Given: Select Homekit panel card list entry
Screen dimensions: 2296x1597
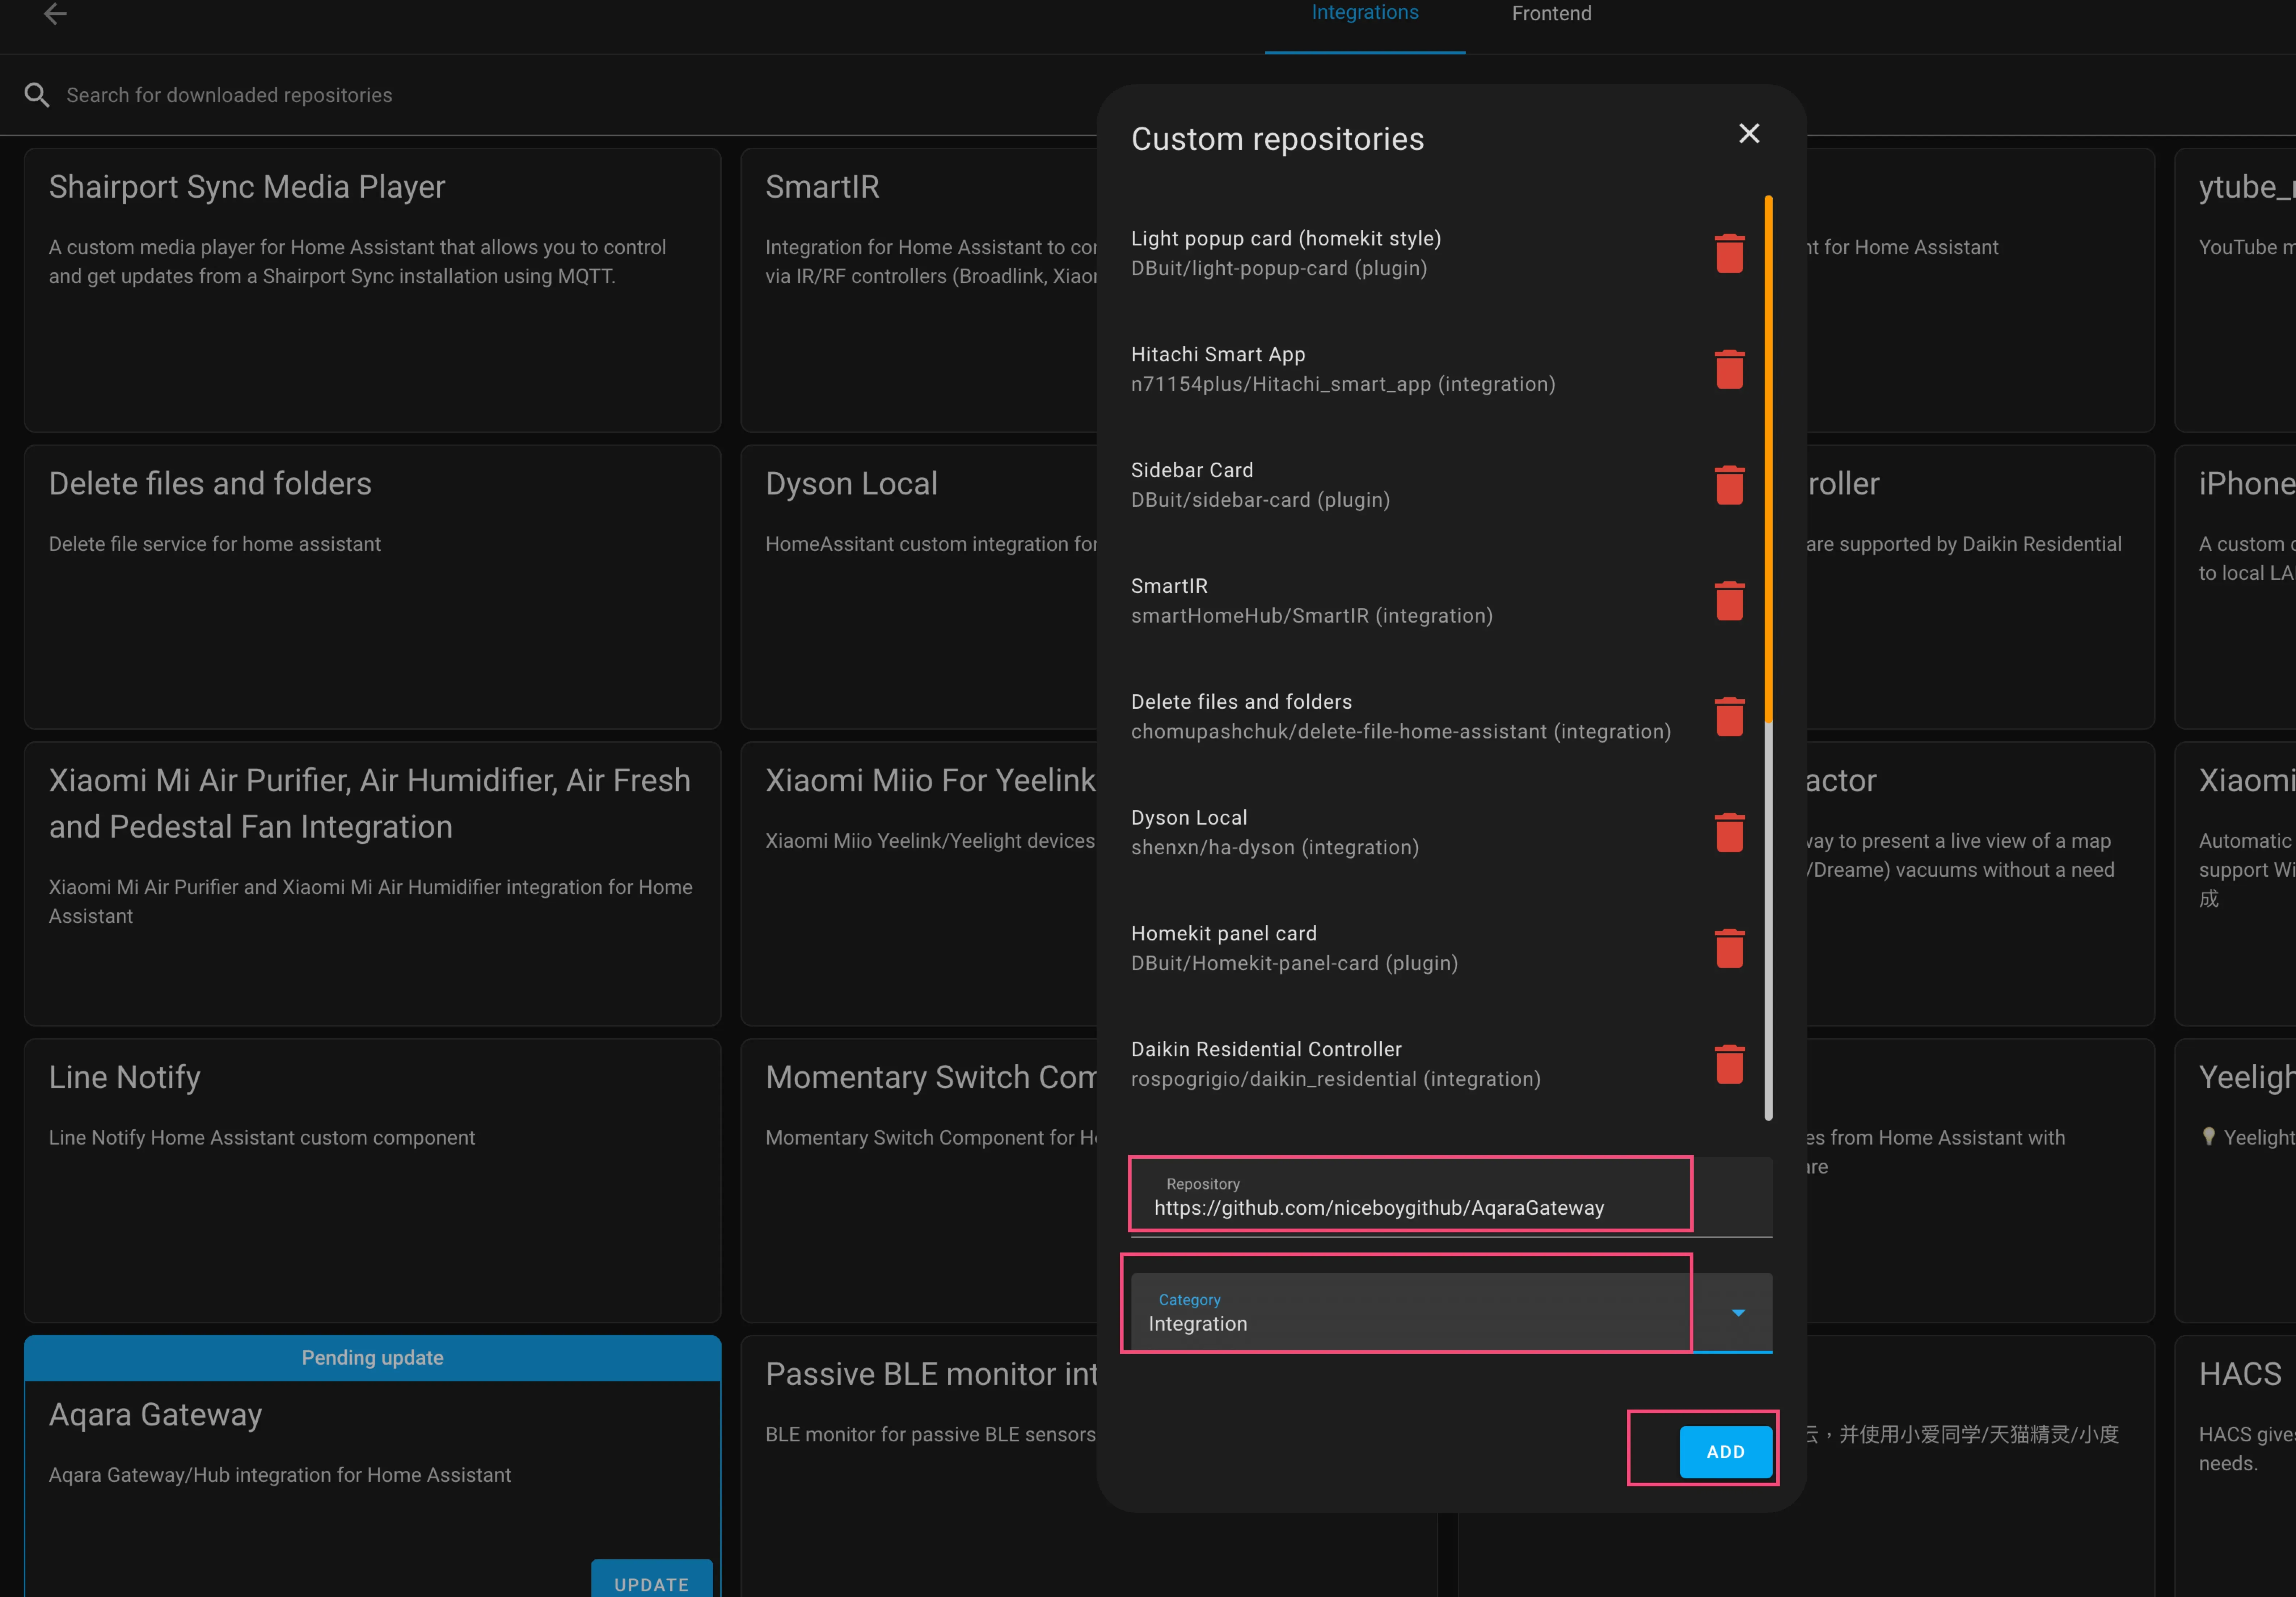Looking at the screenshot, I should pos(1410,949).
